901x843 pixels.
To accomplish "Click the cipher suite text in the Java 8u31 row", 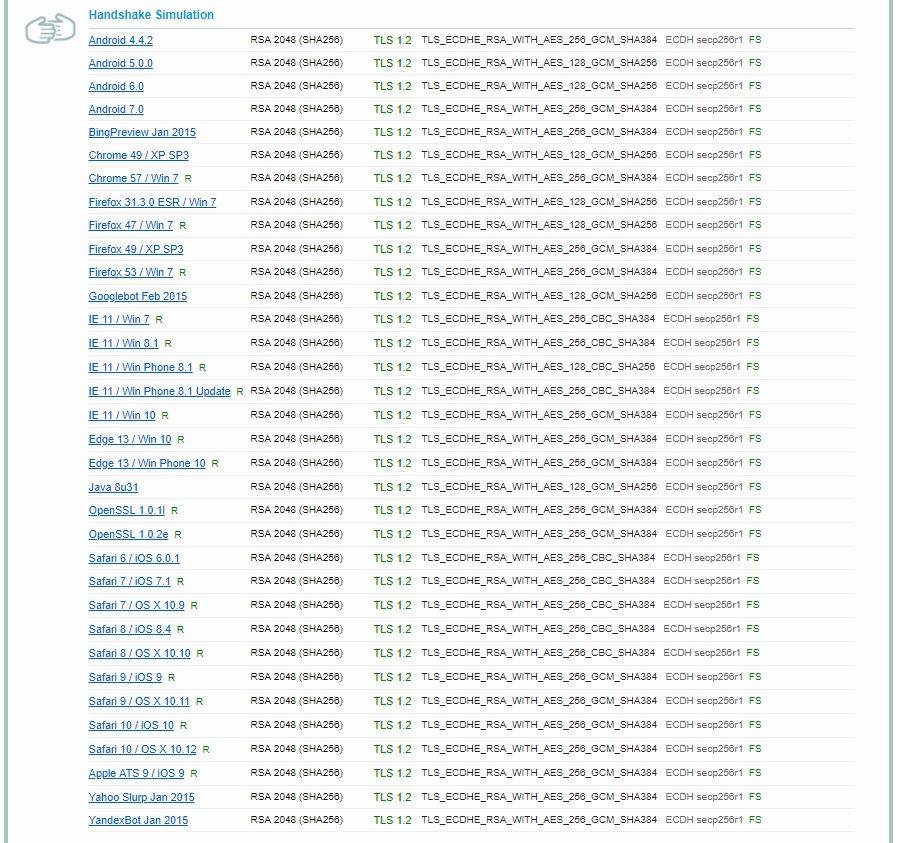I will click(539, 487).
